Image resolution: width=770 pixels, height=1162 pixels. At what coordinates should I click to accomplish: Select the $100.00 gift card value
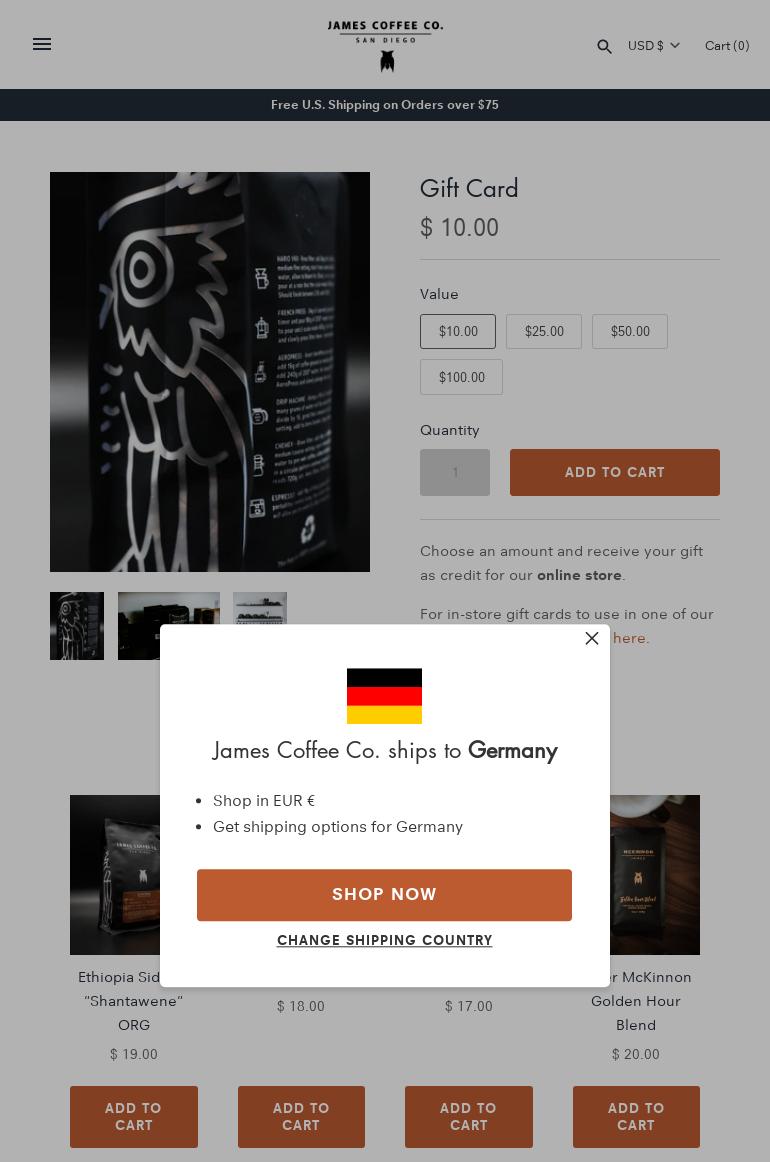click(462, 377)
